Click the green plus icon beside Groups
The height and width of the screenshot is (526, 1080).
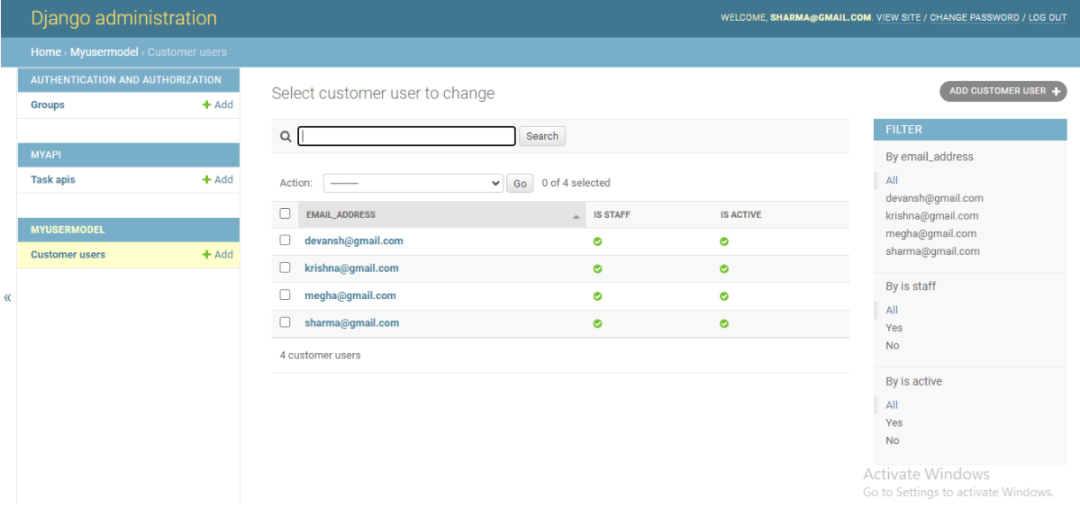[206, 105]
